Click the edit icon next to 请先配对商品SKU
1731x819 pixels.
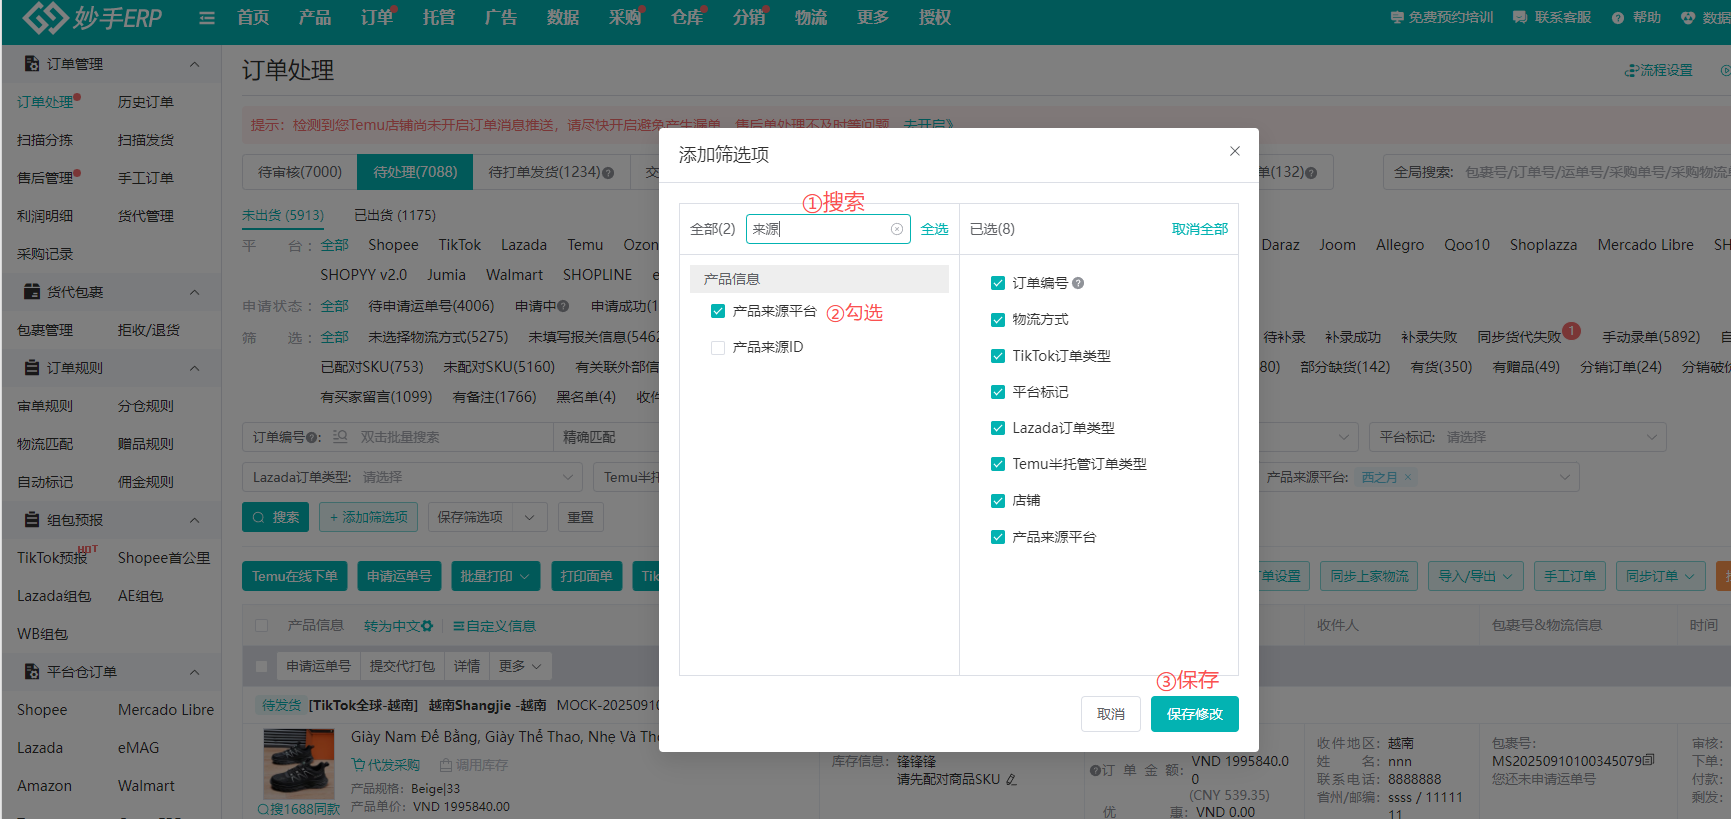(1011, 780)
